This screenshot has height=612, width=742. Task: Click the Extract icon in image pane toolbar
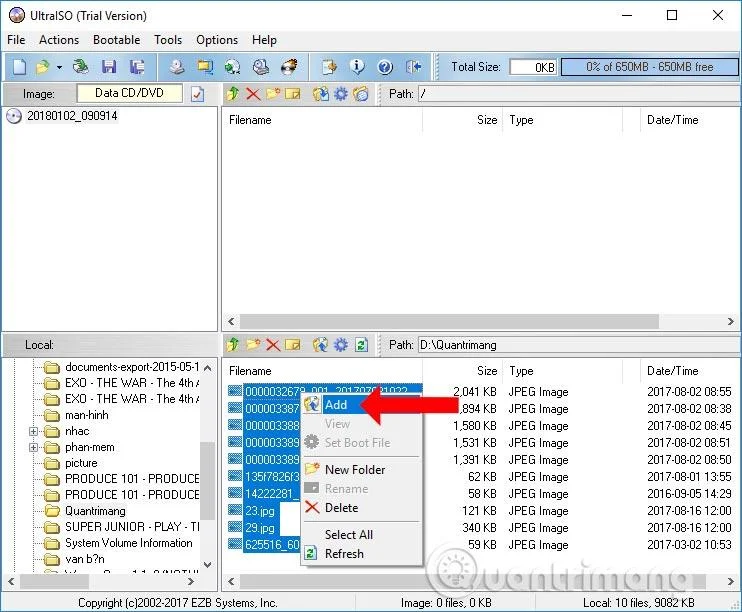pyautogui.click(x=320, y=94)
